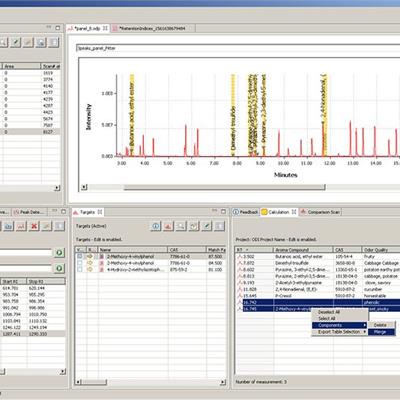Viewport: 400px width, 400px height.
Task: Check the first 2-Methoxy-4-vinylphenol target checkbox
Action: (80, 256)
